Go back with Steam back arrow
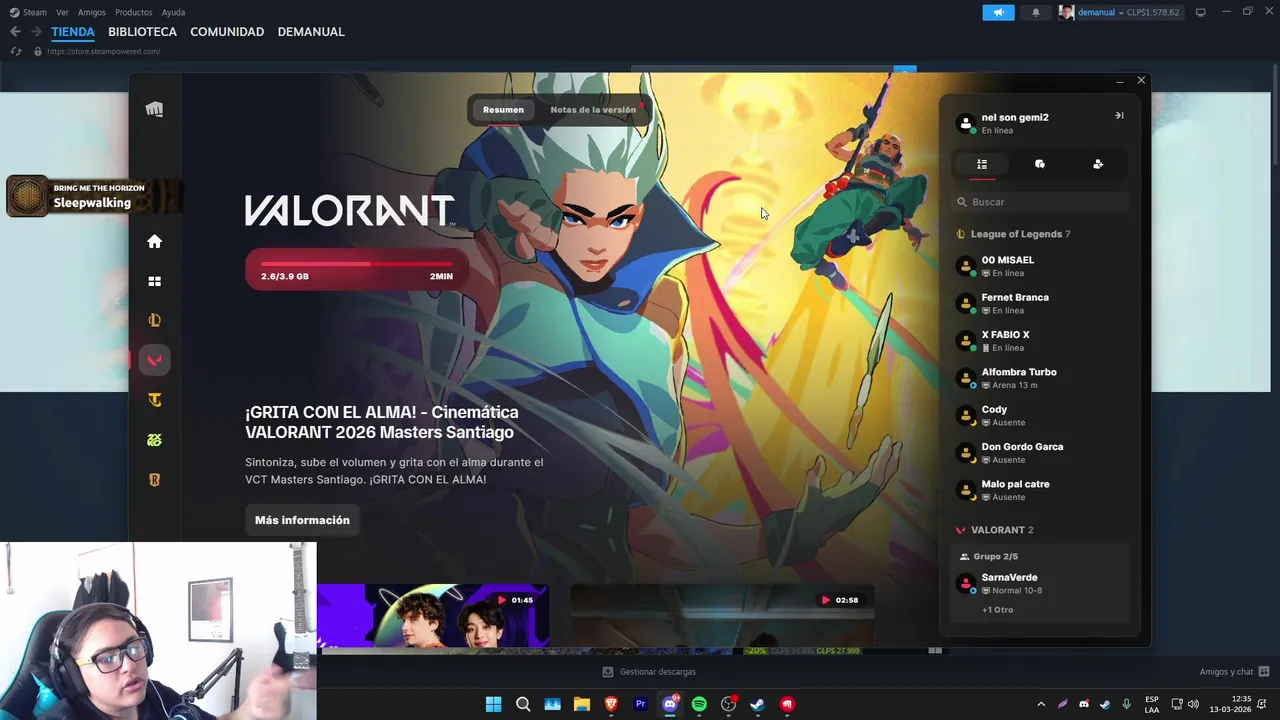 15,32
